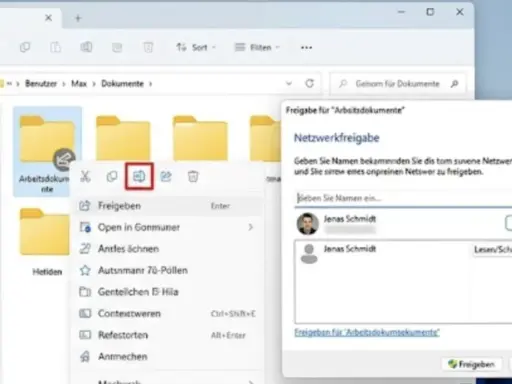Click the Copy icon in the toolbar

coord(25,47)
